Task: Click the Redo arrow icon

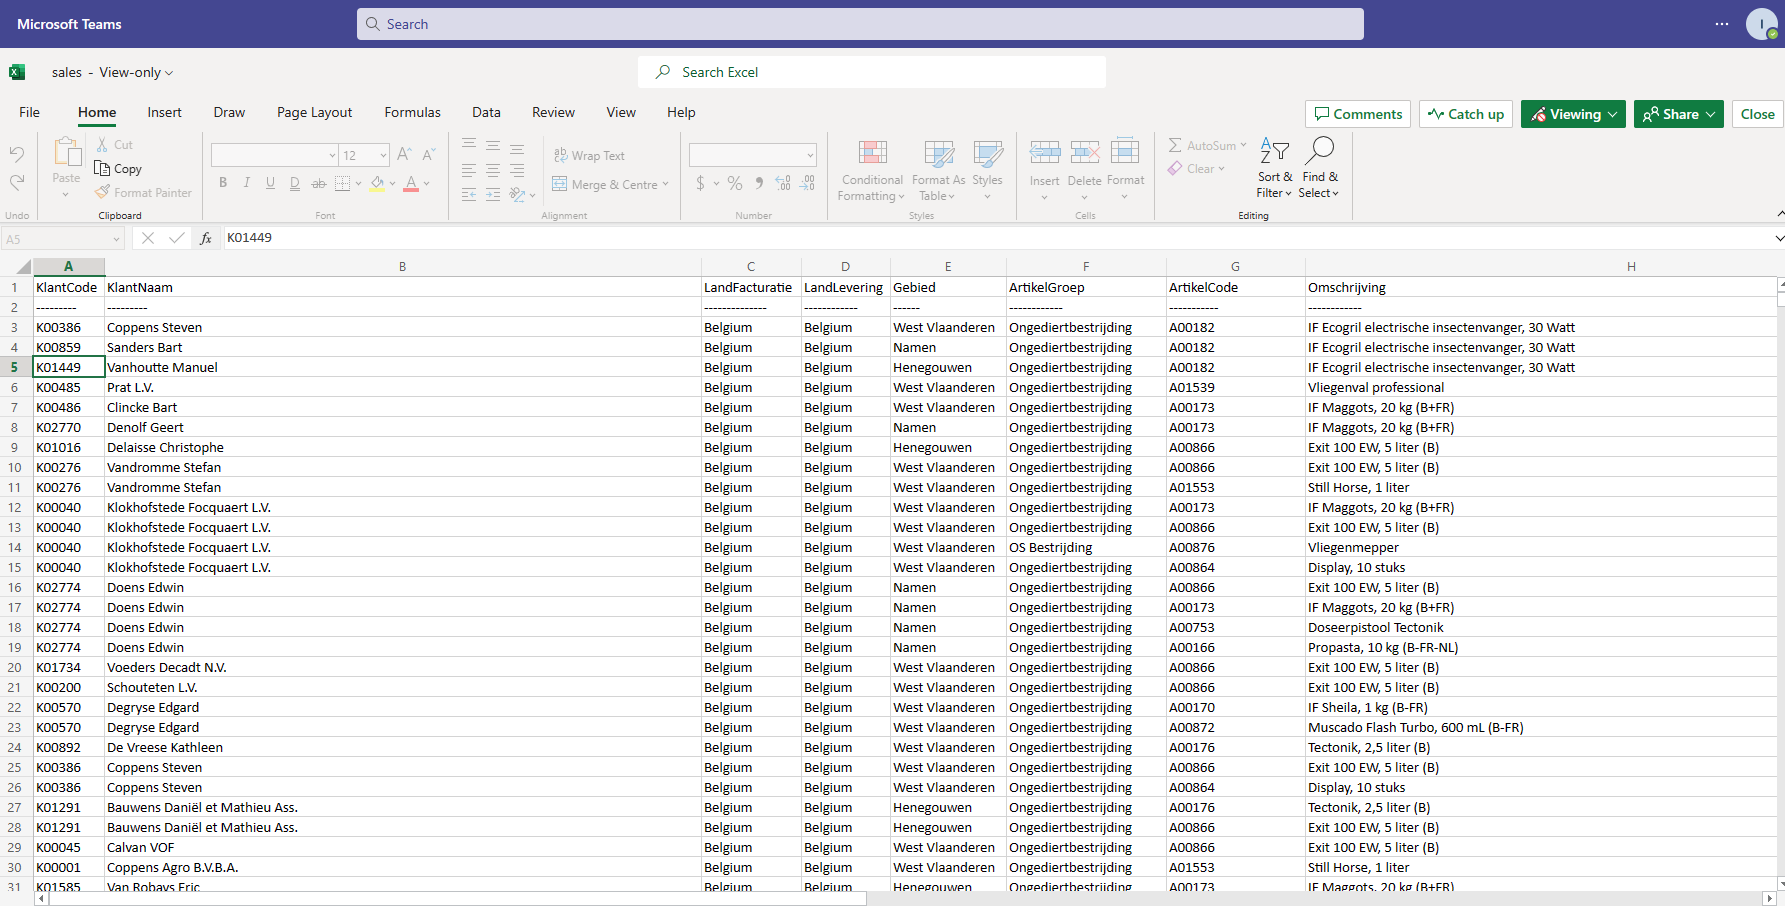Action: click(16, 182)
